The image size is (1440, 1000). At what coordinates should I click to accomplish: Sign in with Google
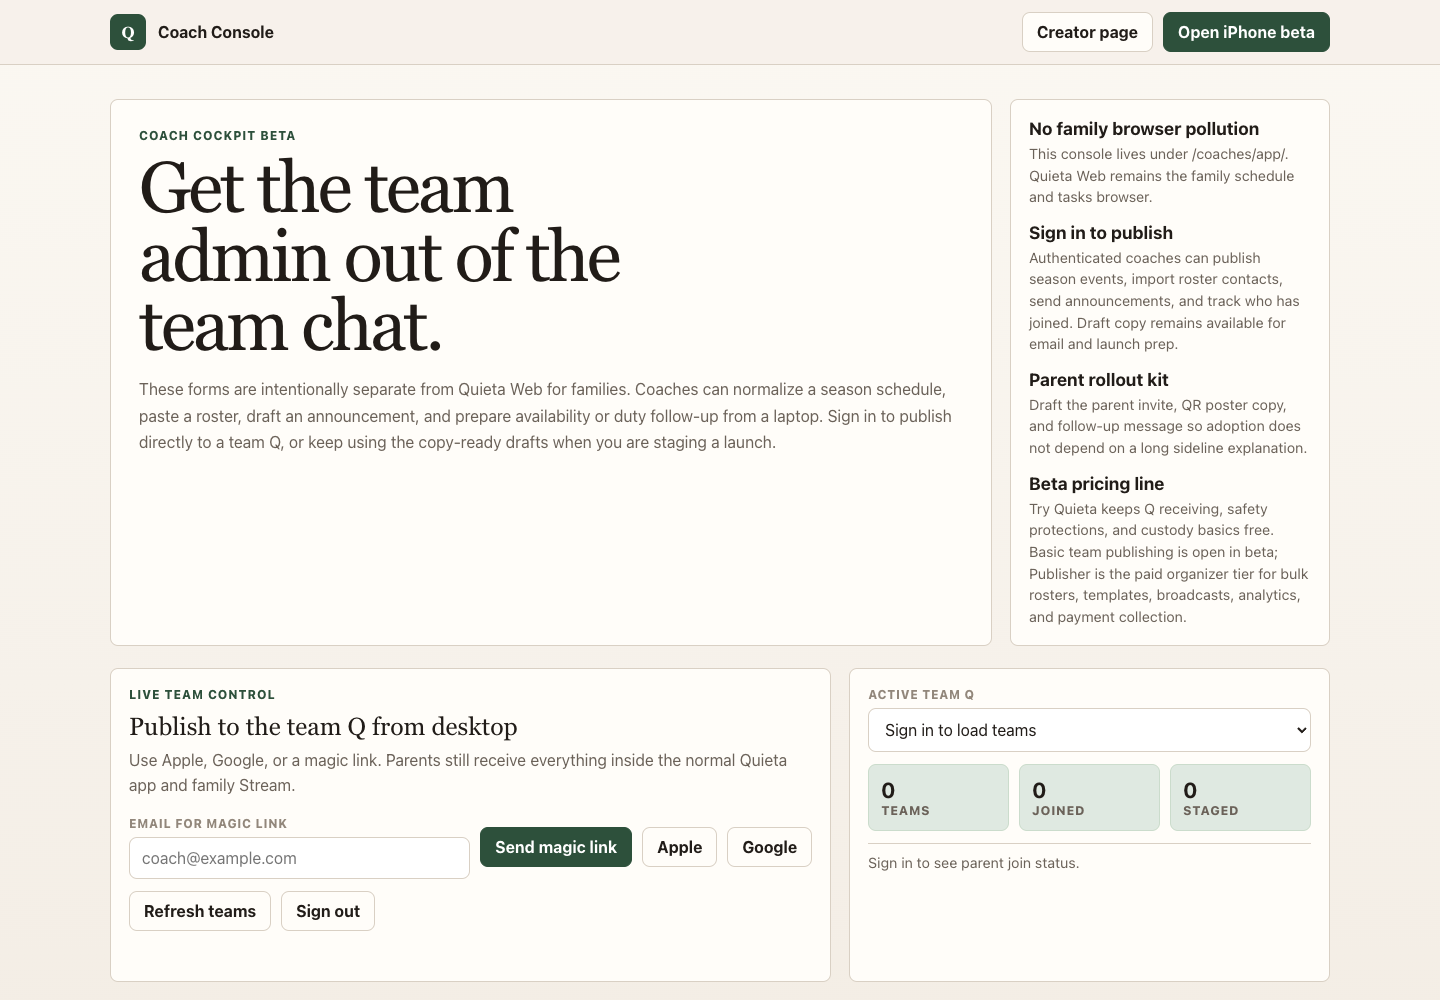click(769, 847)
